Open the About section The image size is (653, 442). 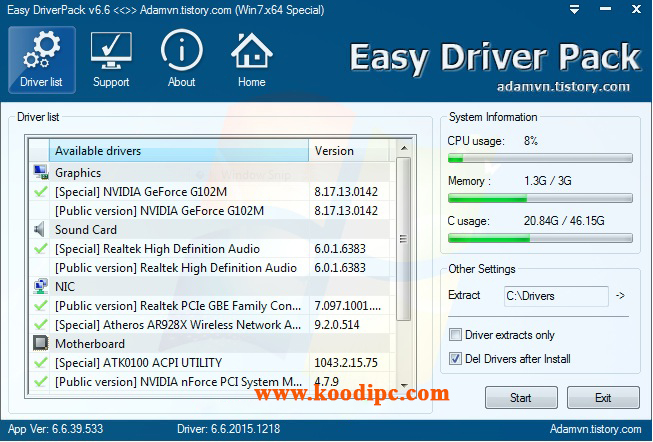click(182, 60)
